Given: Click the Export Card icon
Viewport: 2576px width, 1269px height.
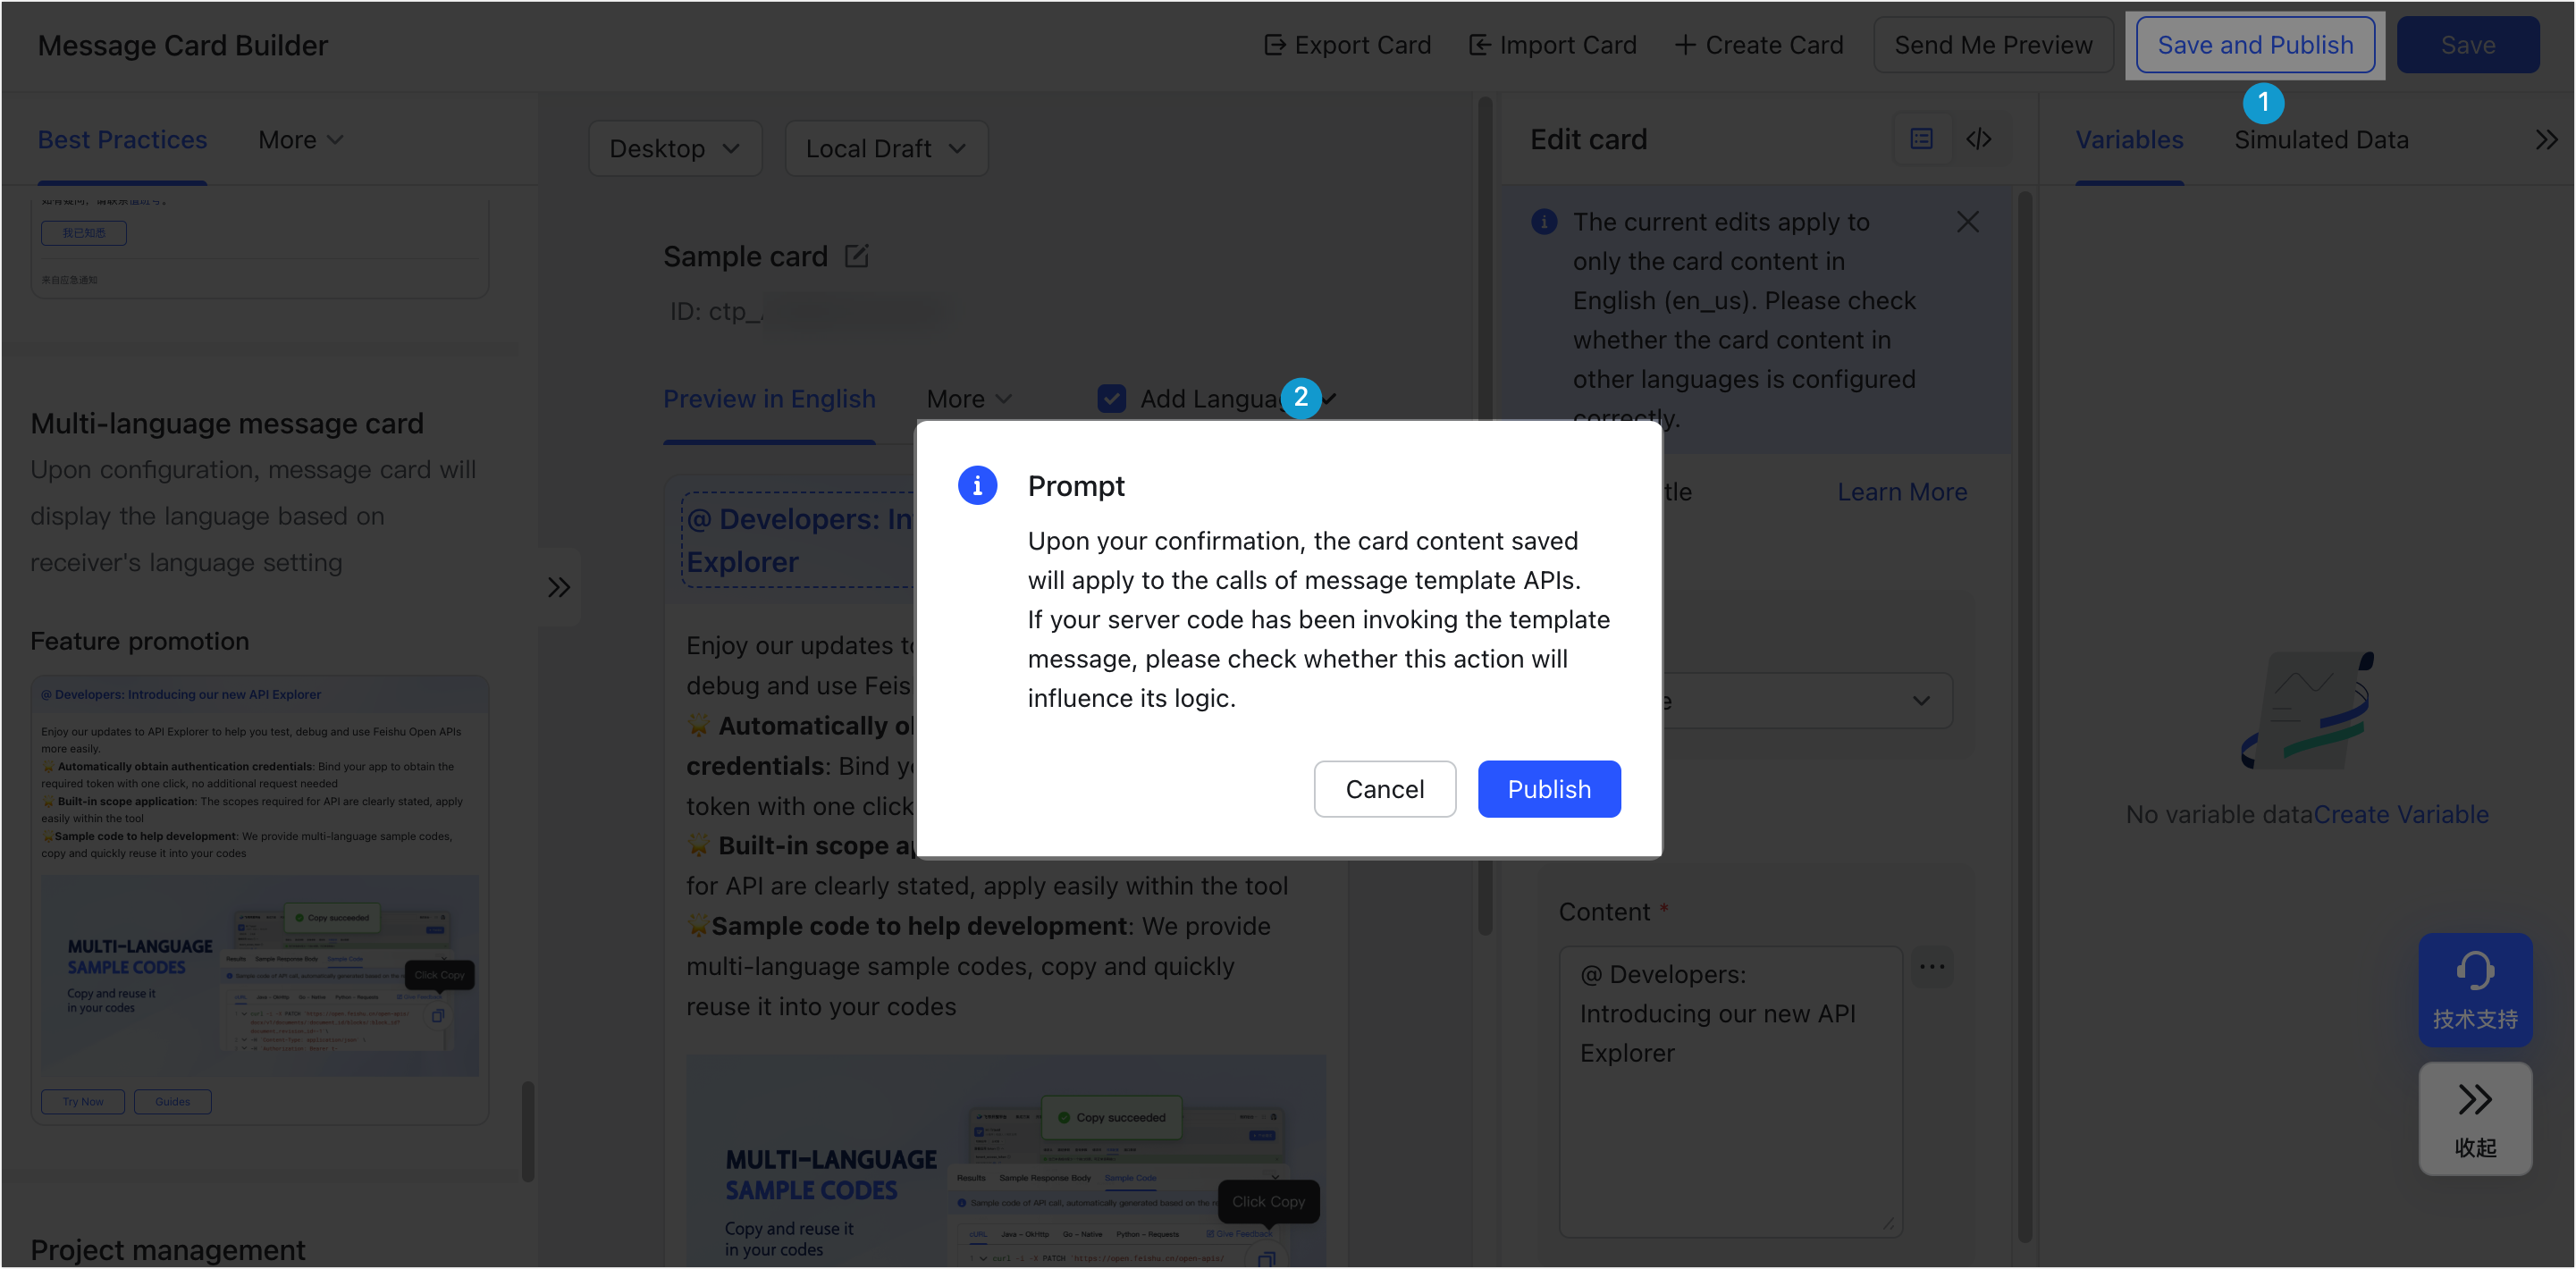Looking at the screenshot, I should point(1274,45).
